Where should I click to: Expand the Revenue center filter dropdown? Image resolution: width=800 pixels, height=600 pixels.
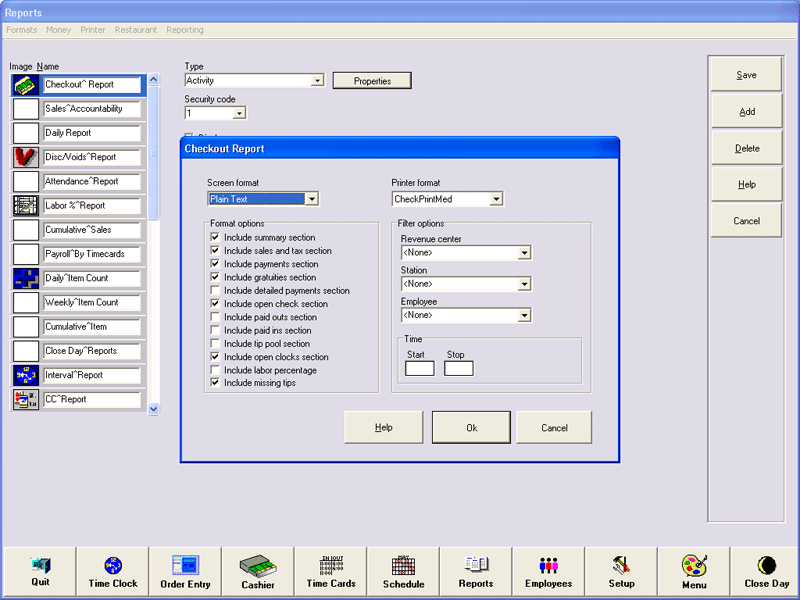(525, 253)
